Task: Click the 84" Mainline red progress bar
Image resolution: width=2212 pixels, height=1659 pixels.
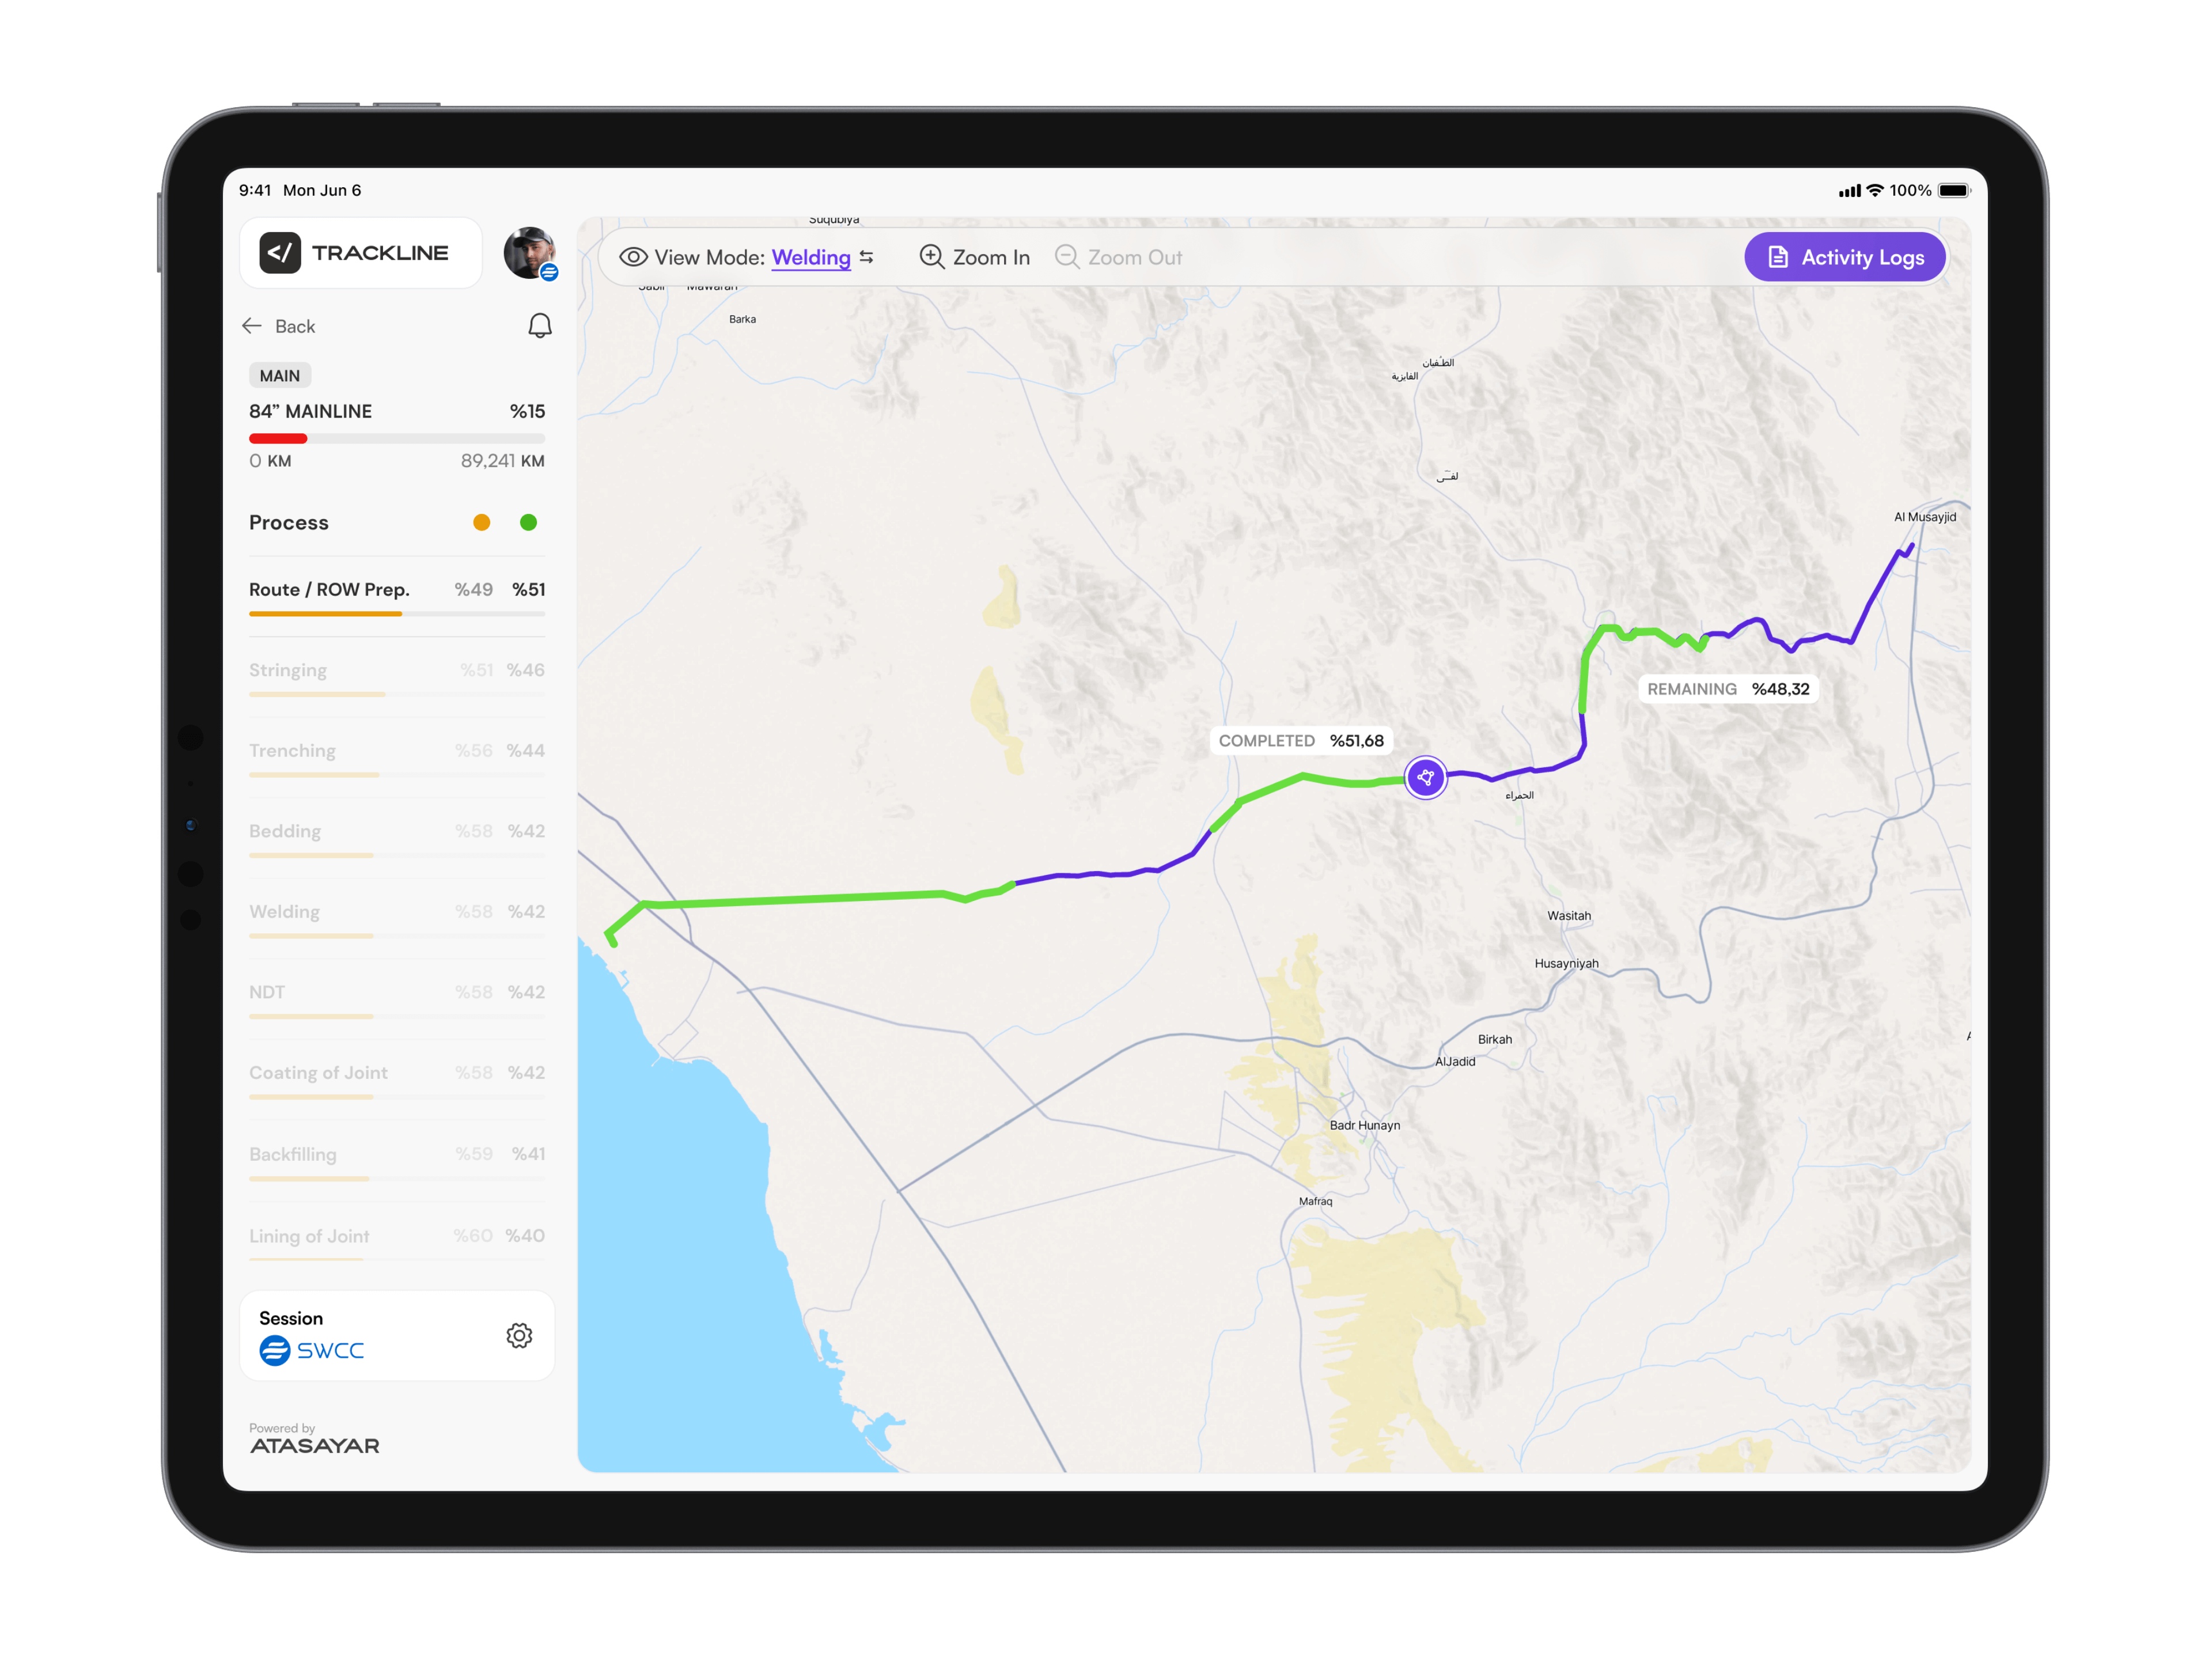Action: (x=278, y=438)
